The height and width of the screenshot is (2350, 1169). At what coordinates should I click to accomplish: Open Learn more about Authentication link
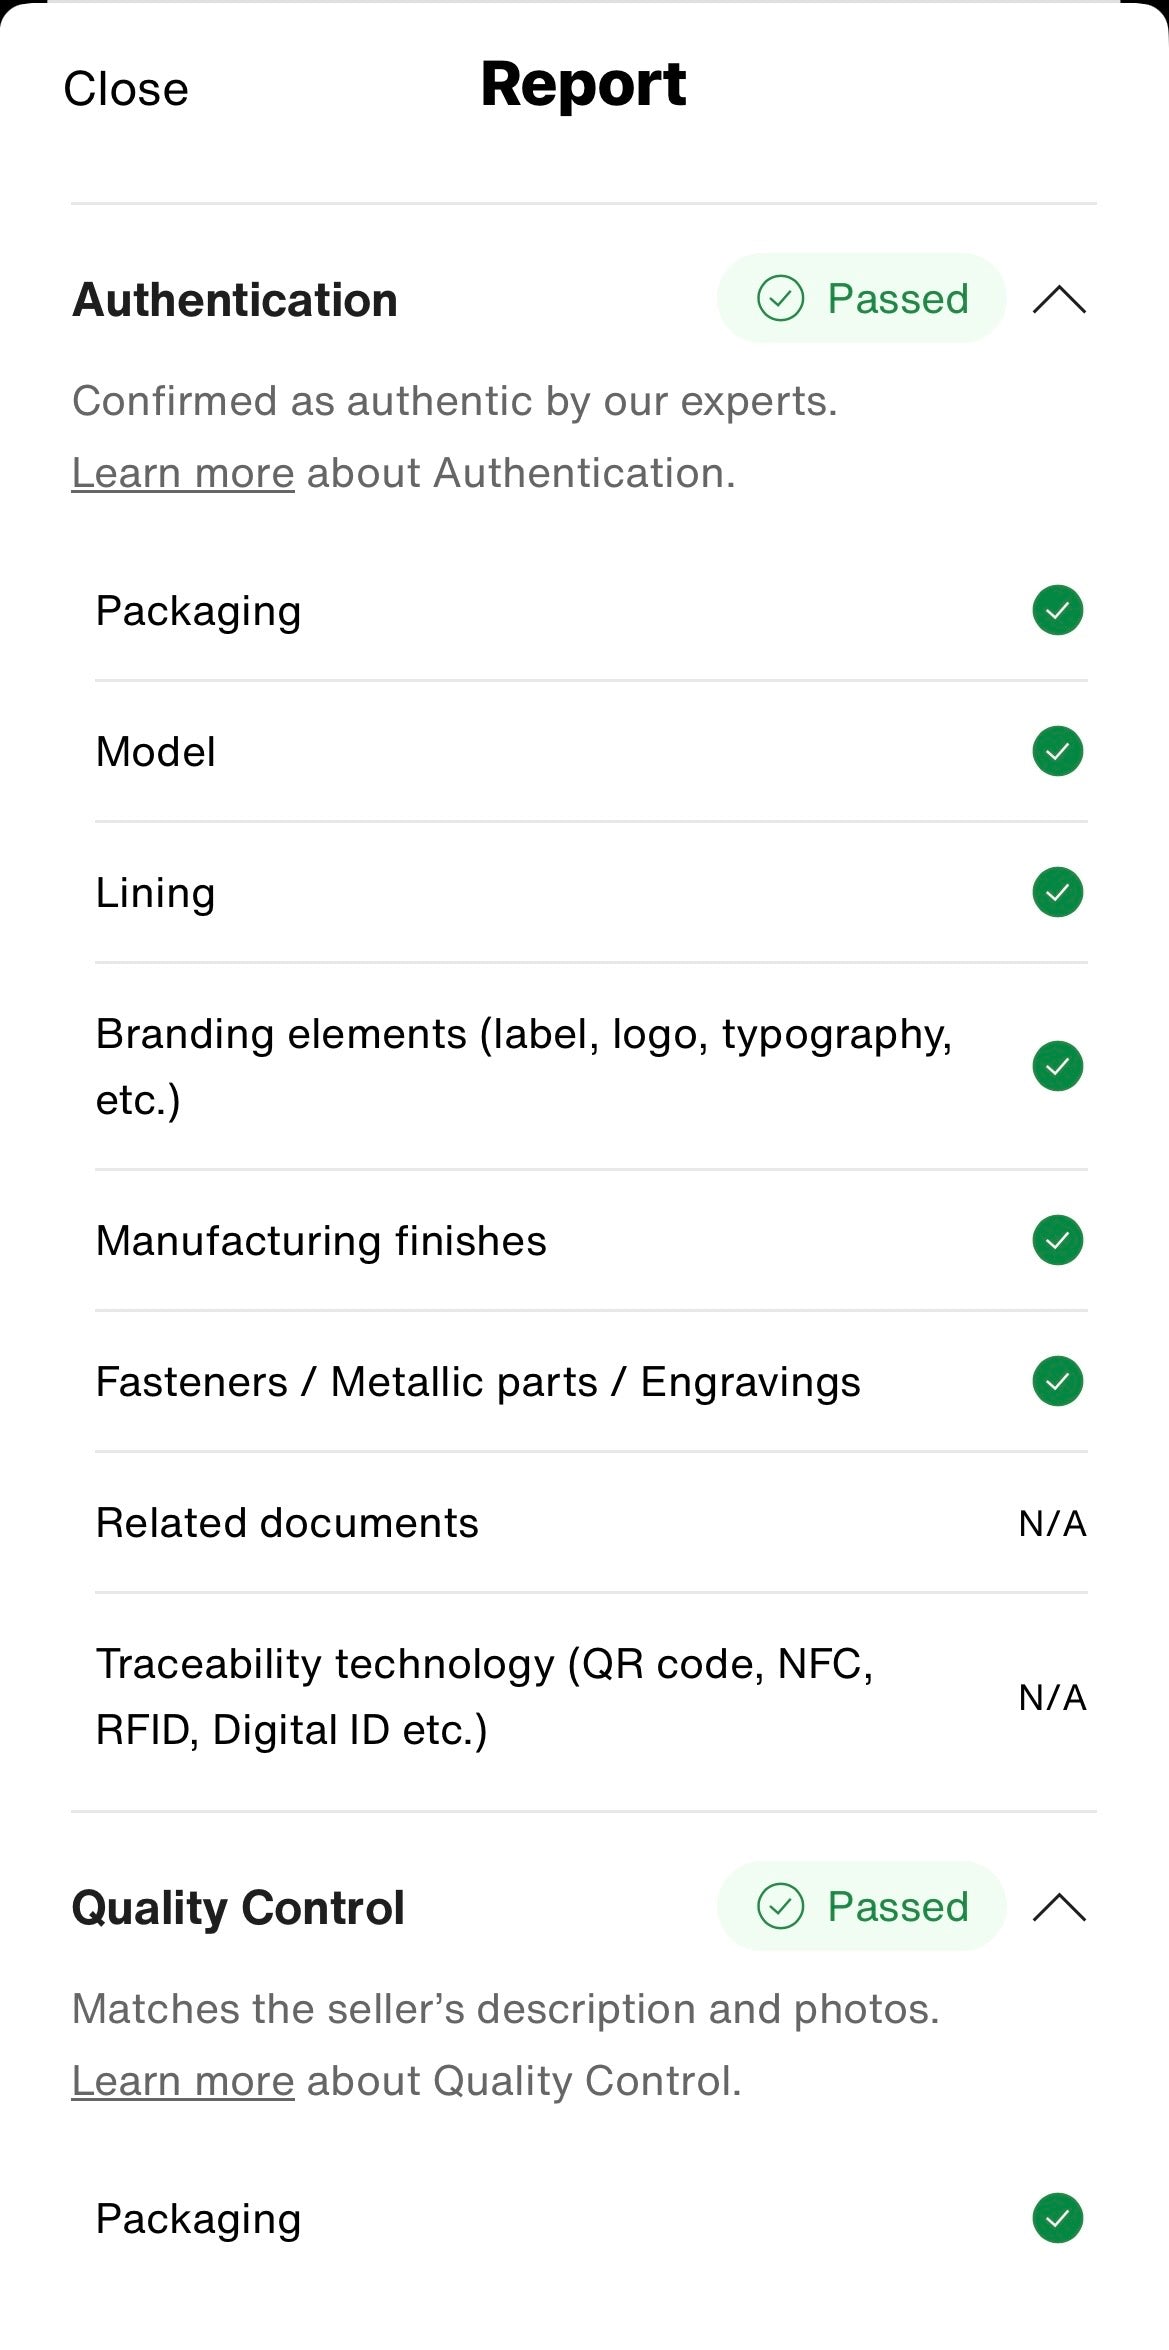point(183,473)
